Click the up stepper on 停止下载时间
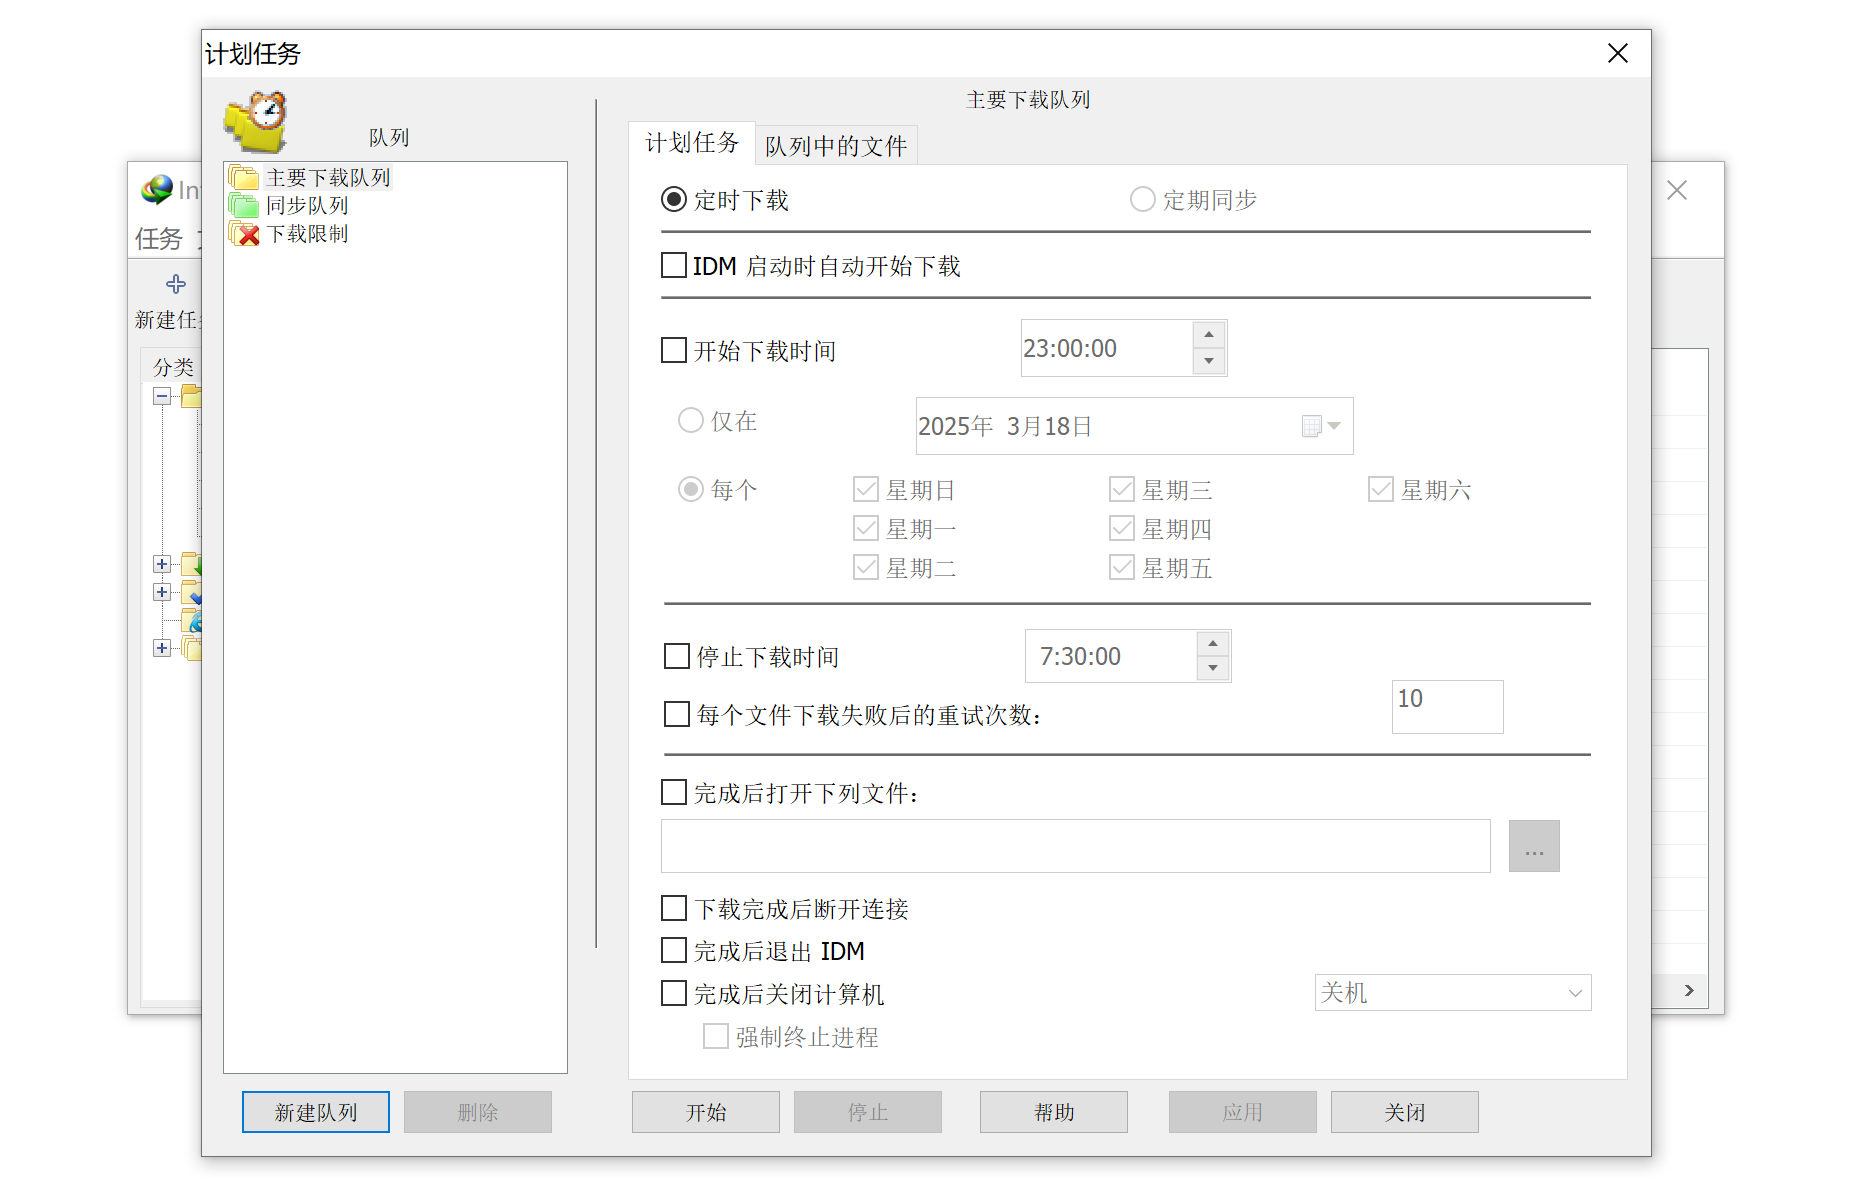The image size is (1859, 1193). 1213,644
